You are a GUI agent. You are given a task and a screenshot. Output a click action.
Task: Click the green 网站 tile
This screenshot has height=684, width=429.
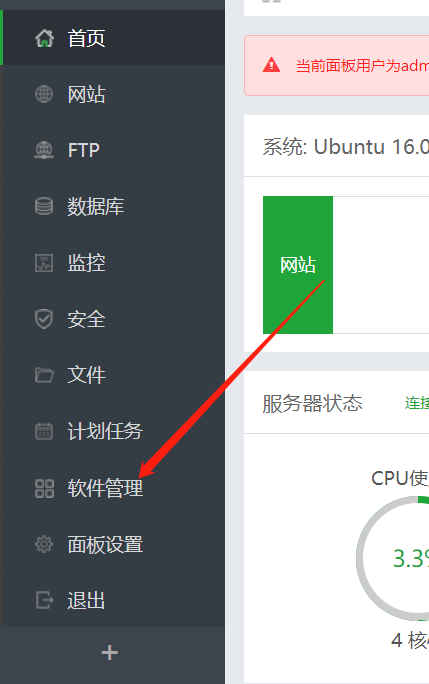coord(298,265)
